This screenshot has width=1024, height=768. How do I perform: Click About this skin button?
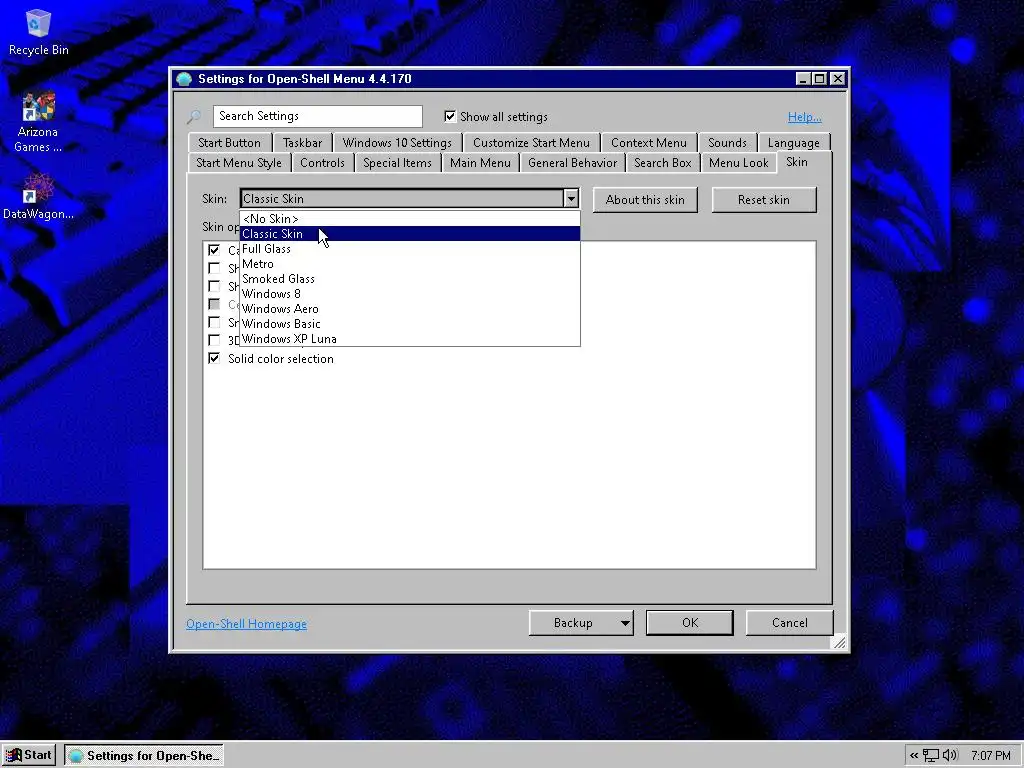(645, 200)
